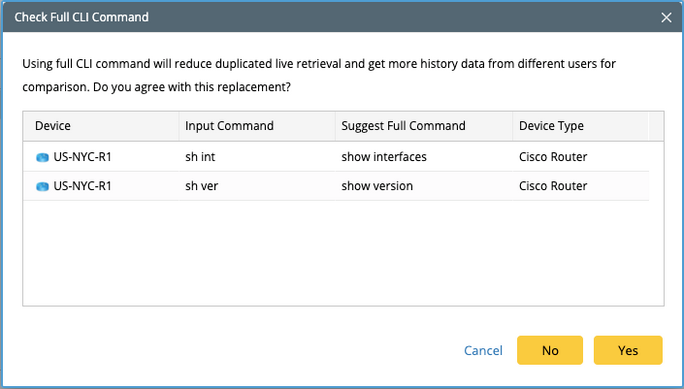The image size is (684, 389).
Task: Click the Check Full CLI Command title bar
Action: 332,17
